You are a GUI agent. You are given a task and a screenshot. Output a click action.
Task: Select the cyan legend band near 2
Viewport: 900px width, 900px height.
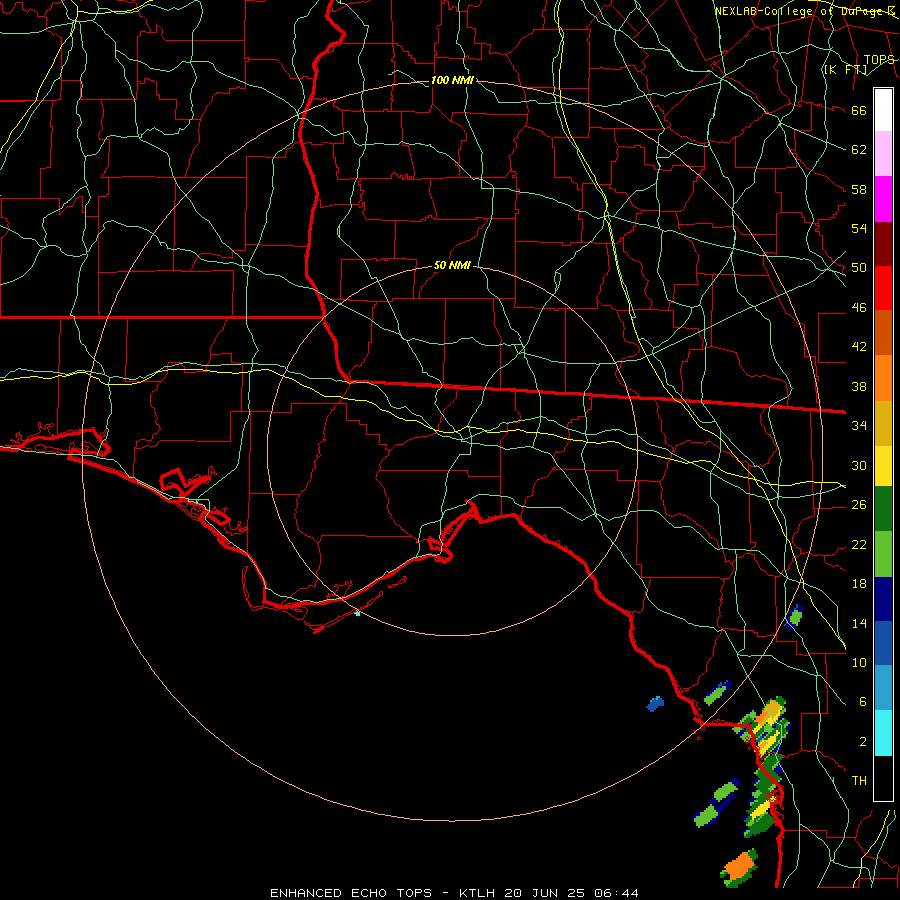point(883,733)
